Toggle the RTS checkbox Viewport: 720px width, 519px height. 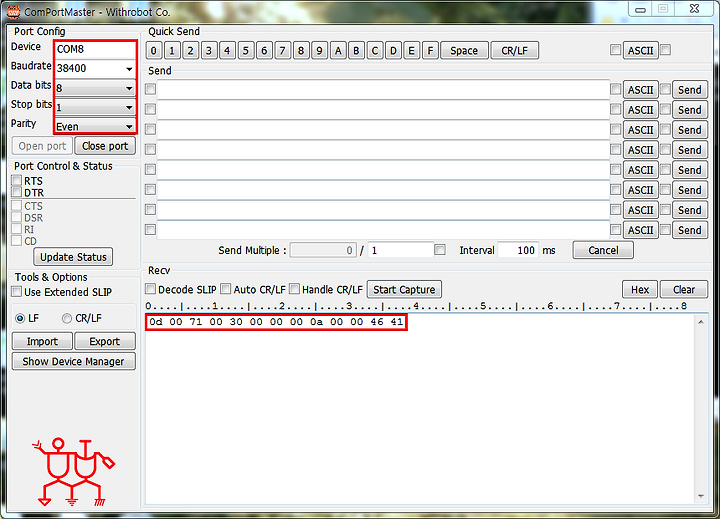point(17,180)
